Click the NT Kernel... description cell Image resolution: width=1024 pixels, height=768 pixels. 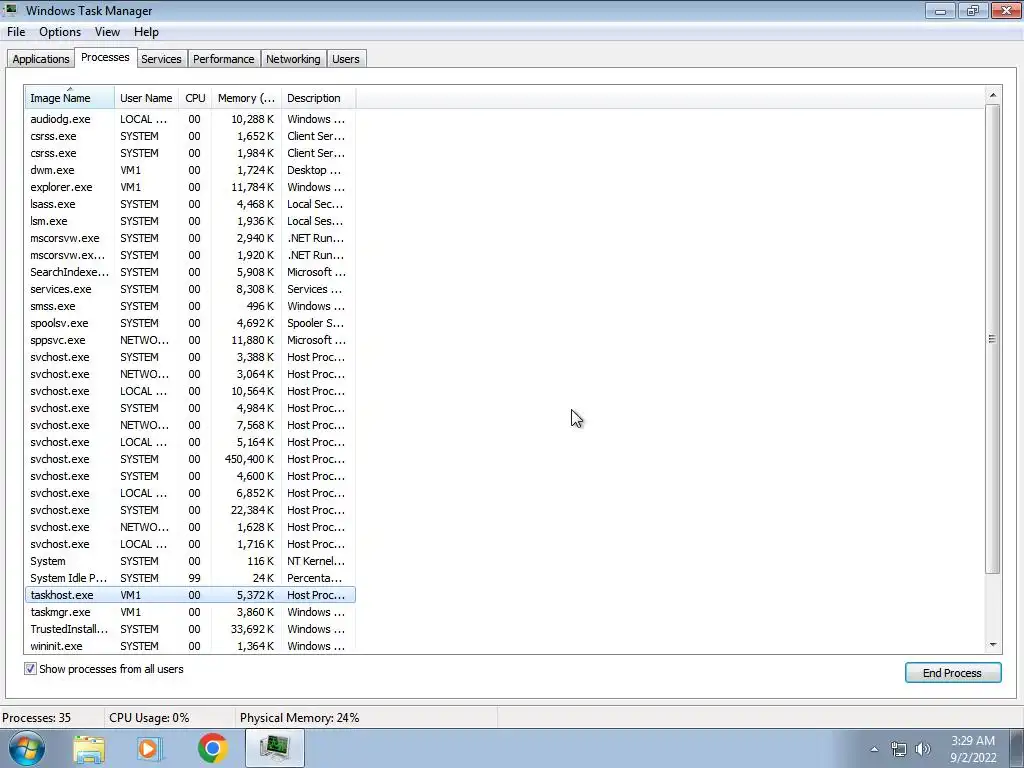pyautogui.click(x=315, y=561)
